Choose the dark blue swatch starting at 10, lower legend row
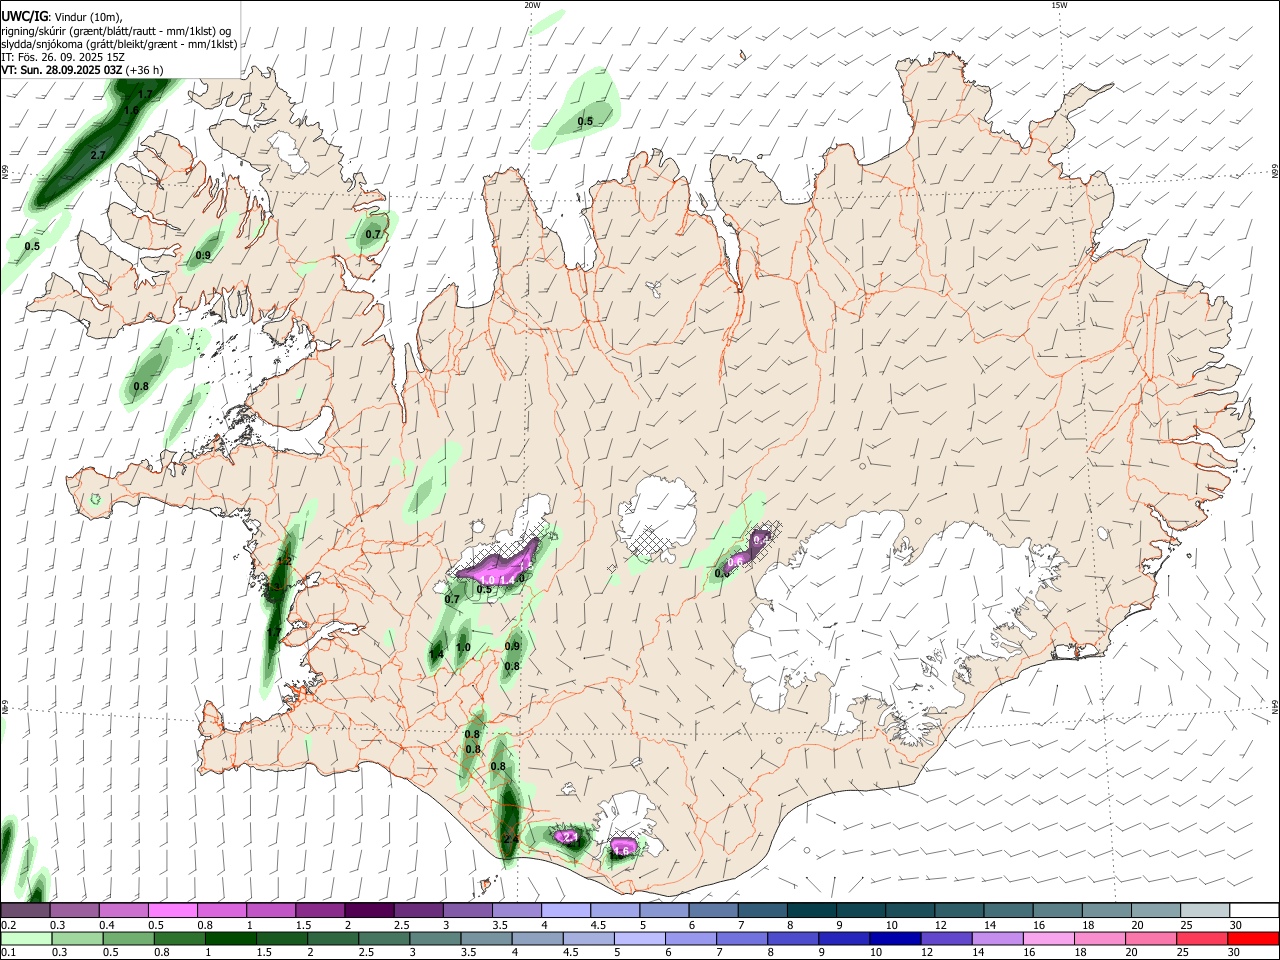This screenshot has width=1280, height=960. click(895, 938)
